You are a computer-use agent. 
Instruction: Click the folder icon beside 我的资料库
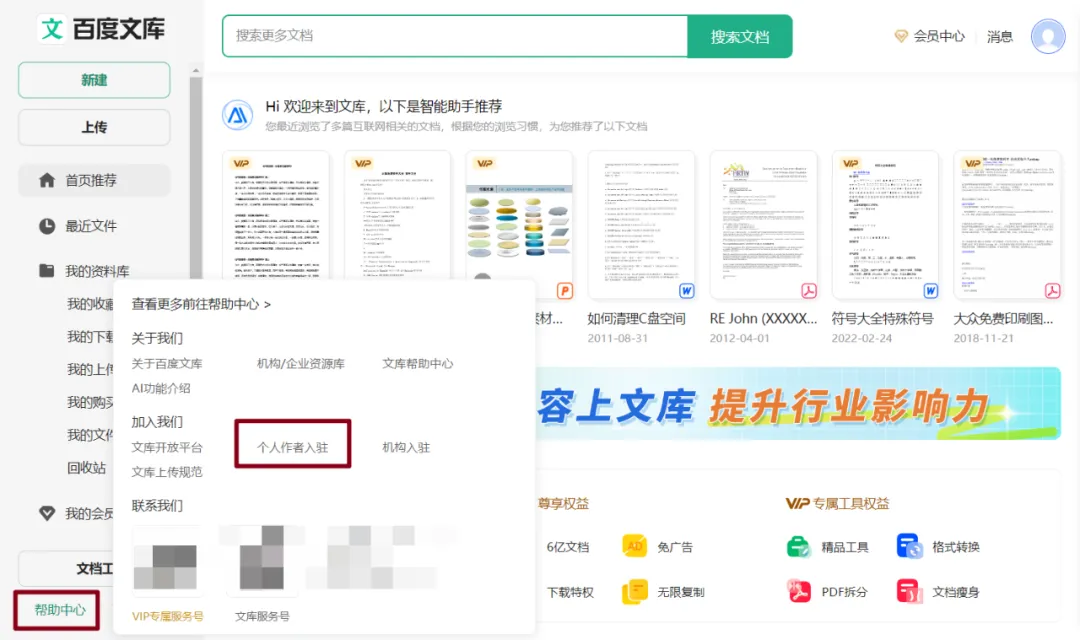coord(47,271)
